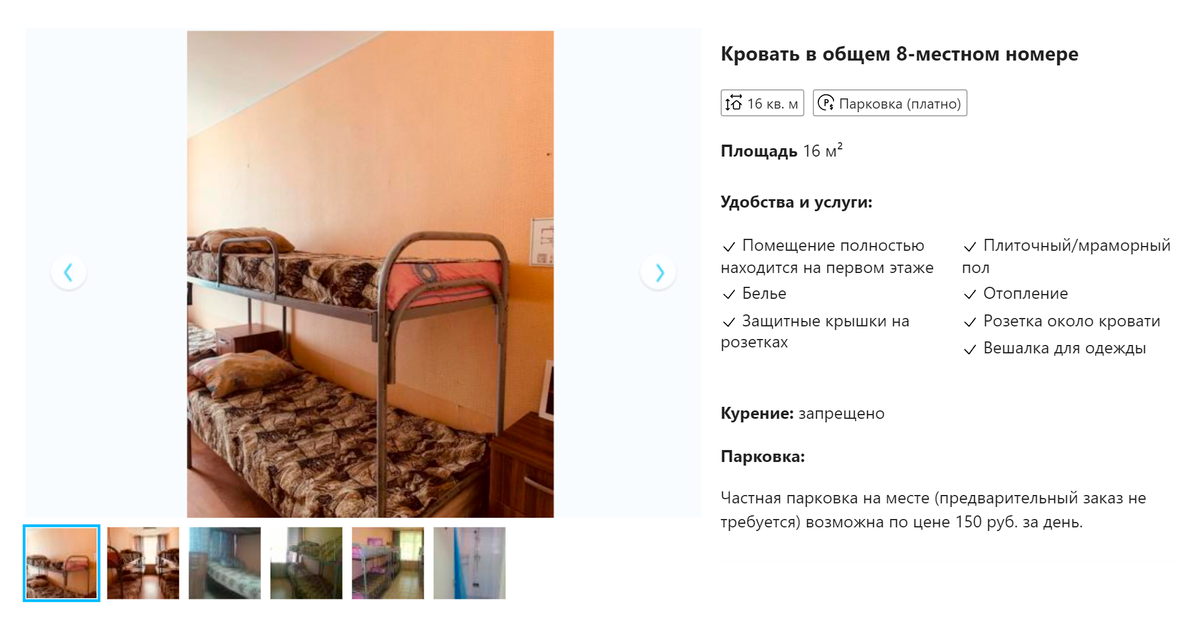The image size is (1200, 636).
Task: Go to the previous photo with left arrow
Action: [68, 272]
